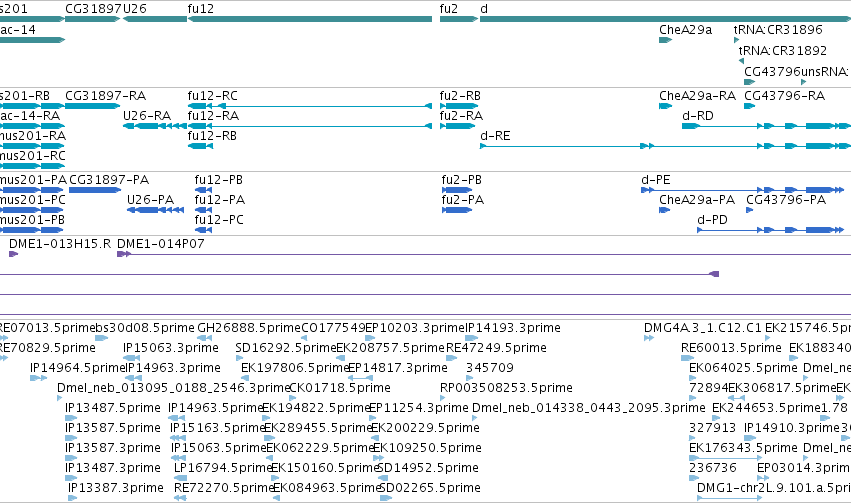
Task: Select protein U26-PA
Action: [155, 210]
